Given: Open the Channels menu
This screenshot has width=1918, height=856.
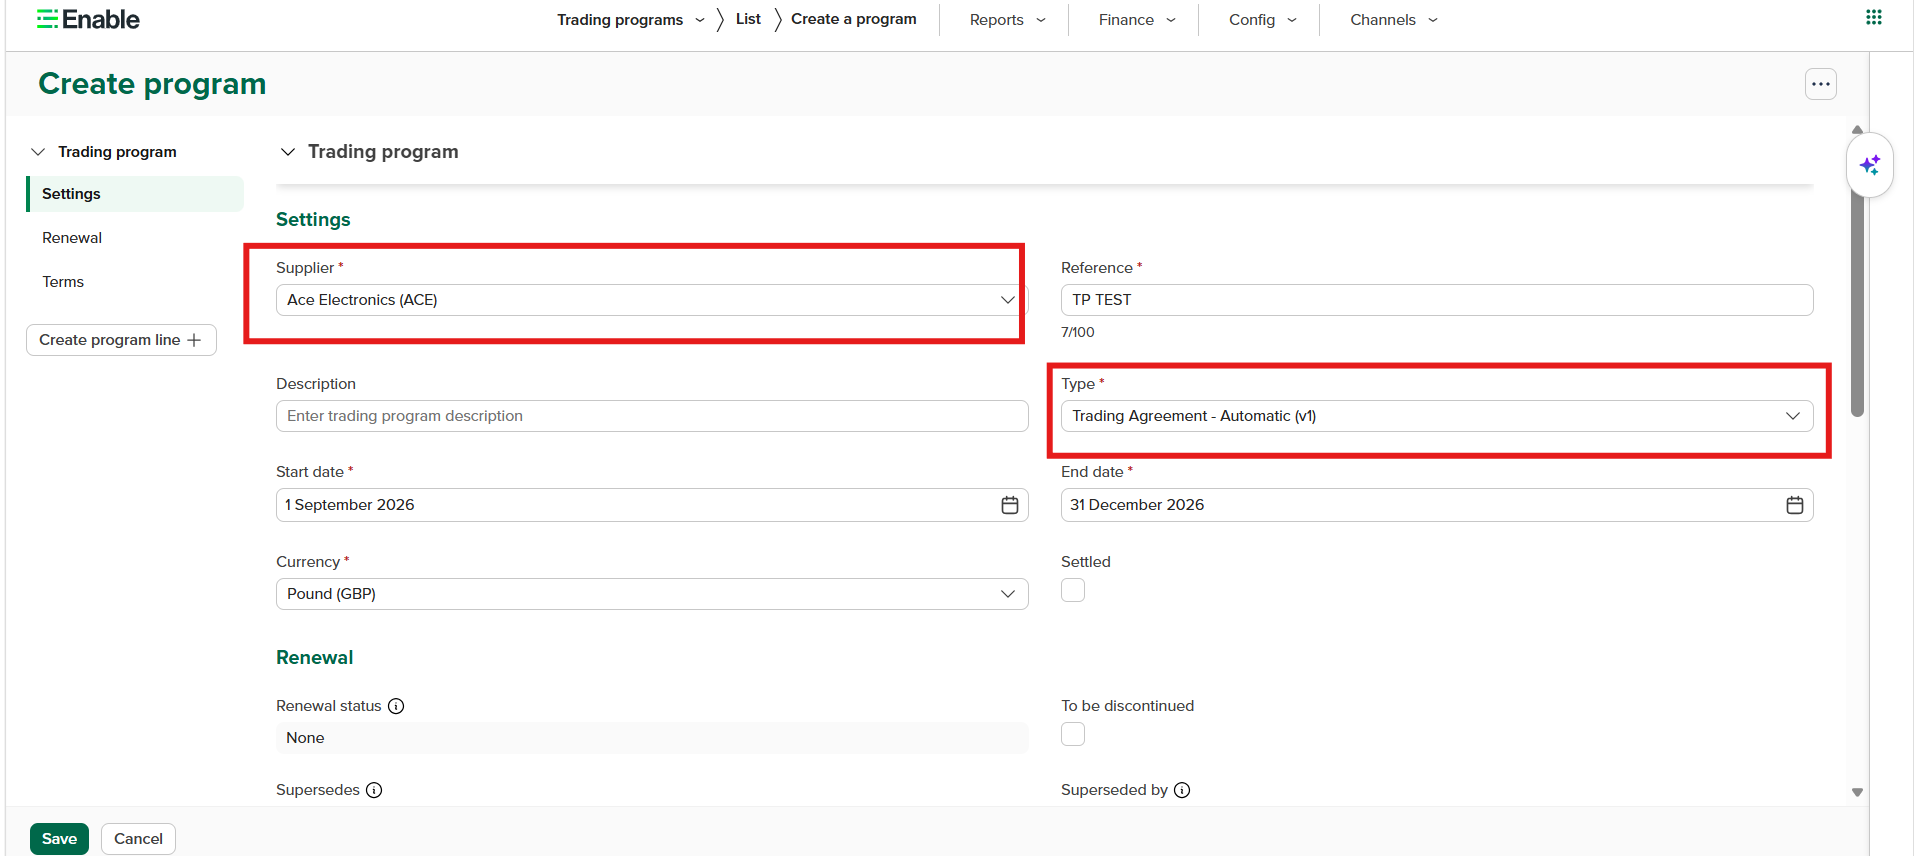Looking at the screenshot, I should point(1393,19).
